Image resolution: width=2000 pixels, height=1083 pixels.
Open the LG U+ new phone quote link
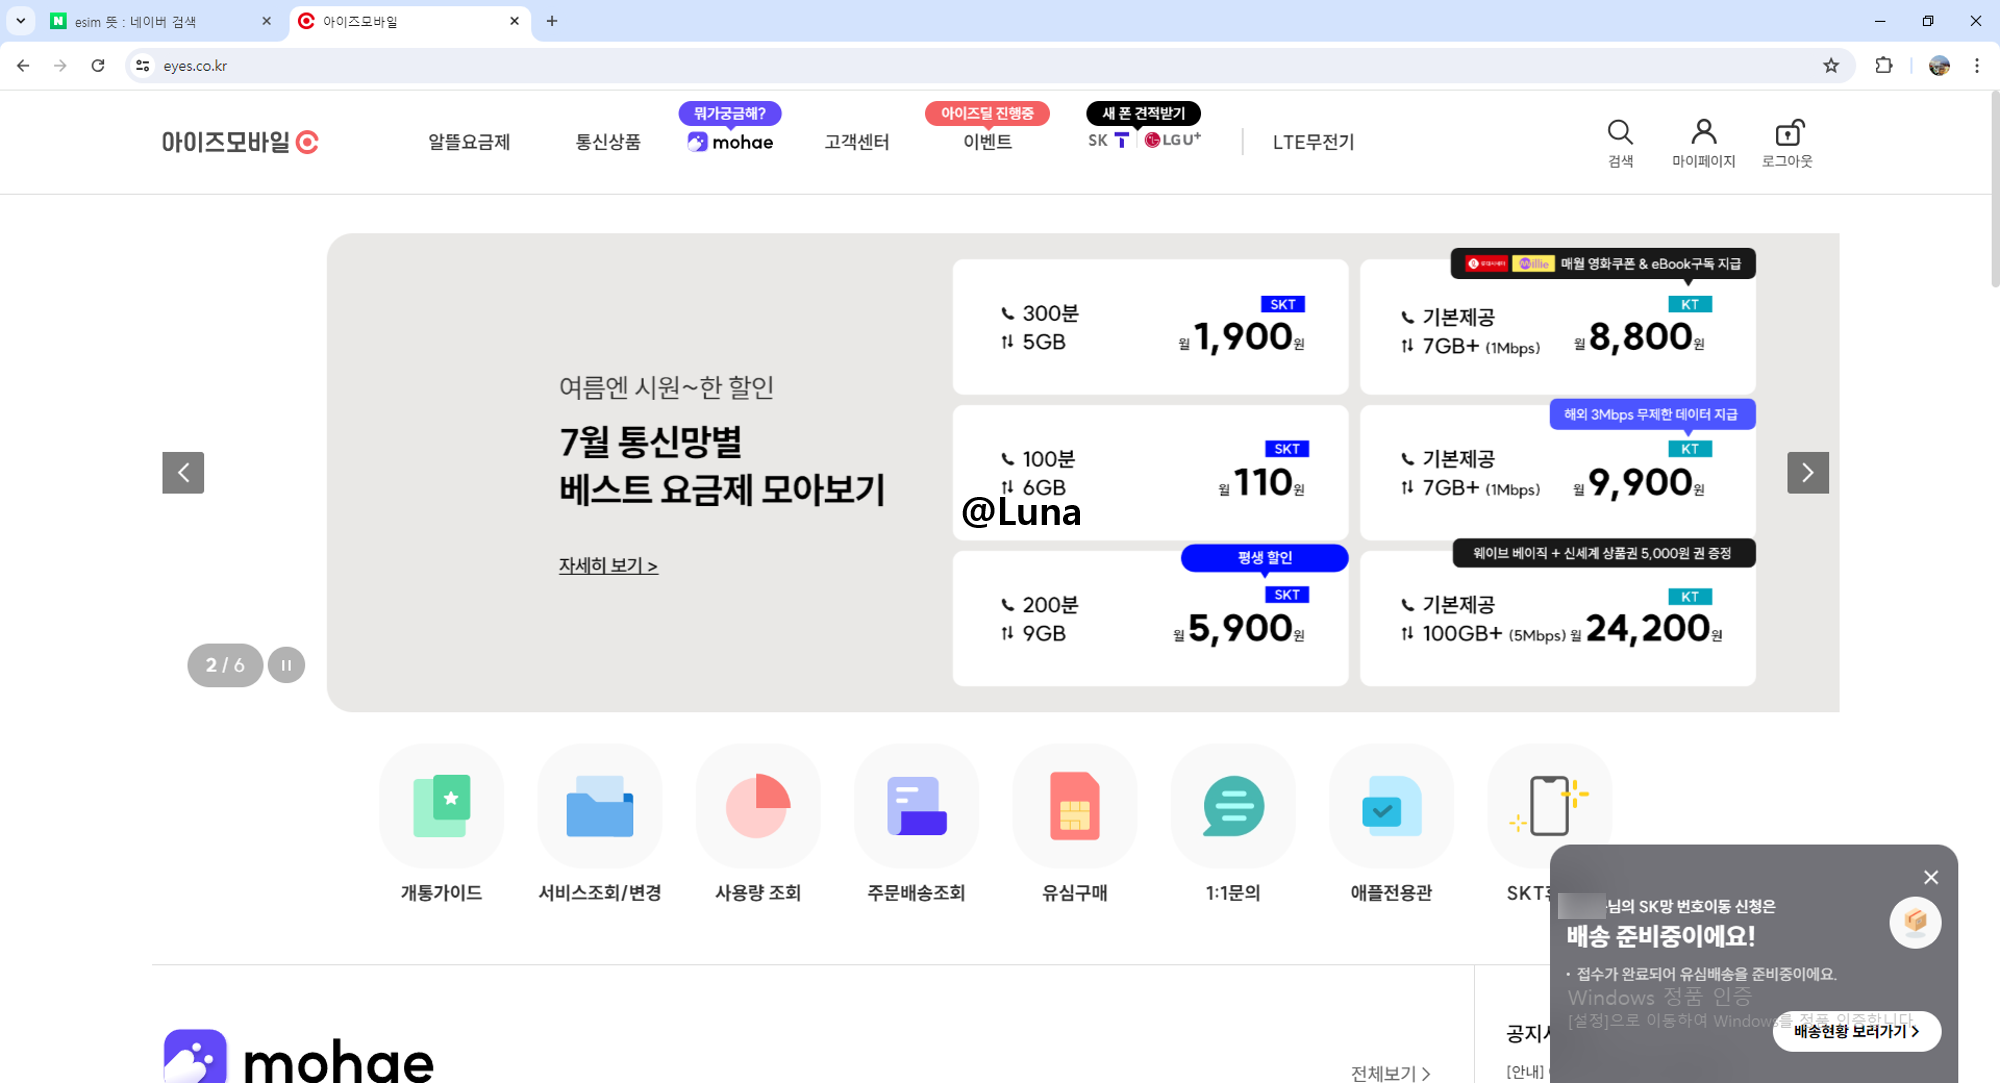1172,140
